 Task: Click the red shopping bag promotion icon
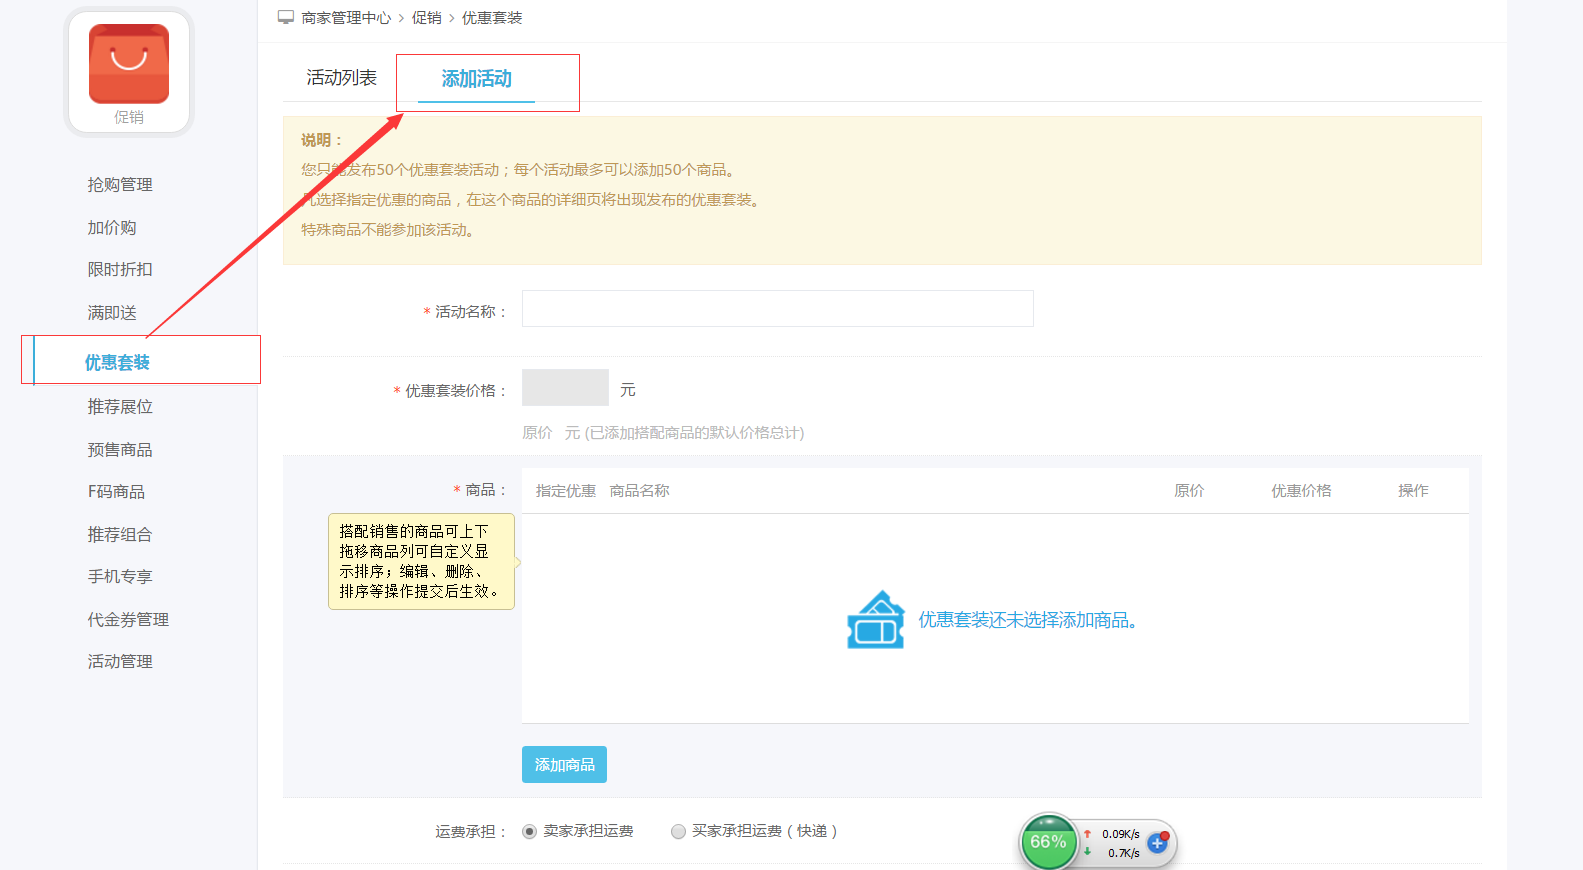click(x=129, y=64)
